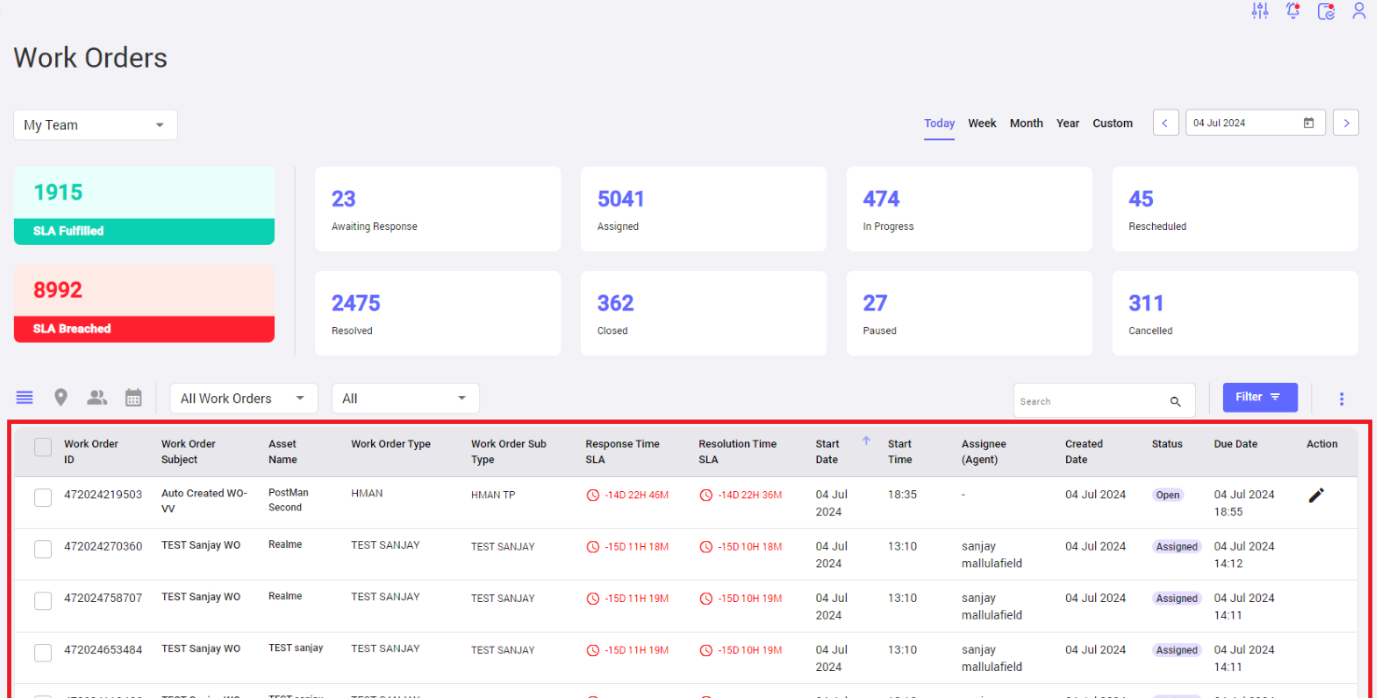The width and height of the screenshot is (1377, 698).
Task: Click the clock icon beside -14D 22H 46M
Action: pos(593,495)
